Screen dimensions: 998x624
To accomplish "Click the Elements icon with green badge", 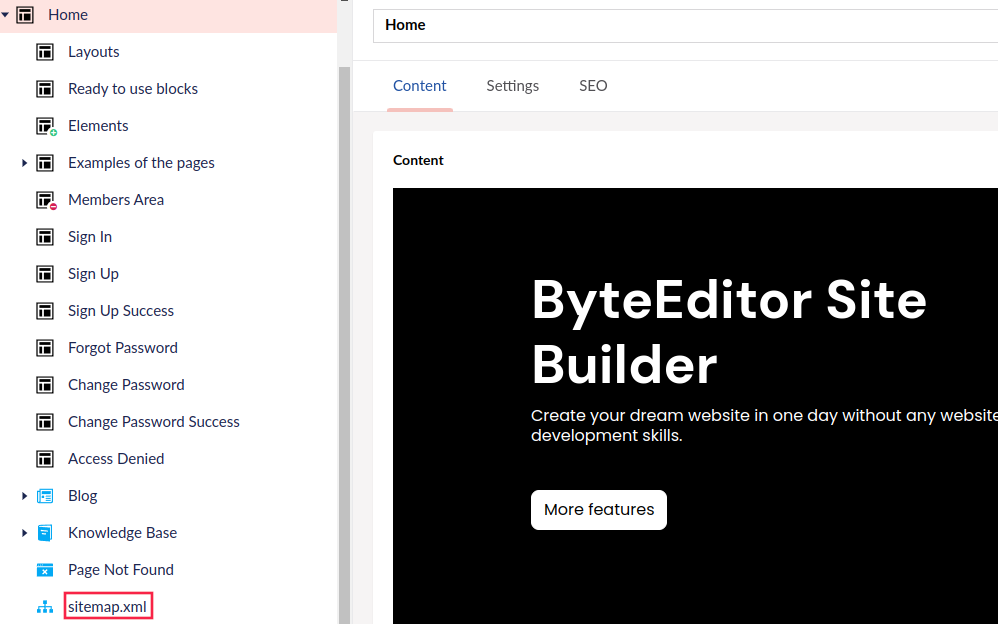I will point(45,126).
